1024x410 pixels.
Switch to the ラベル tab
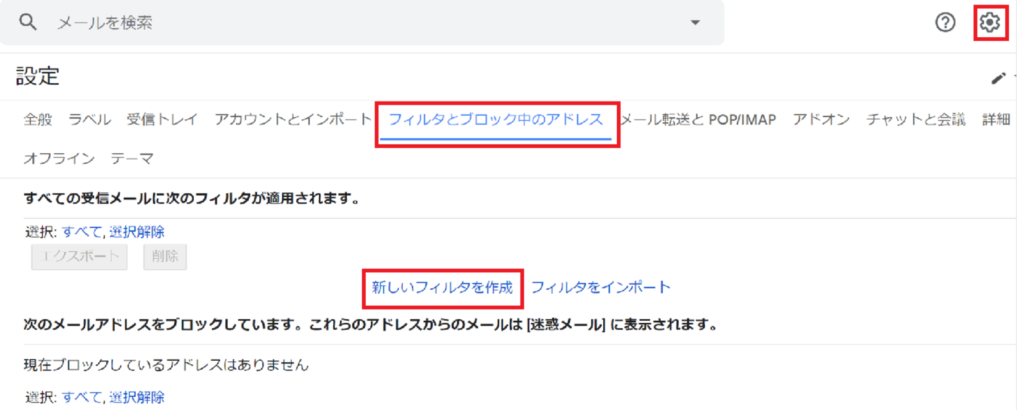pyautogui.click(x=89, y=120)
